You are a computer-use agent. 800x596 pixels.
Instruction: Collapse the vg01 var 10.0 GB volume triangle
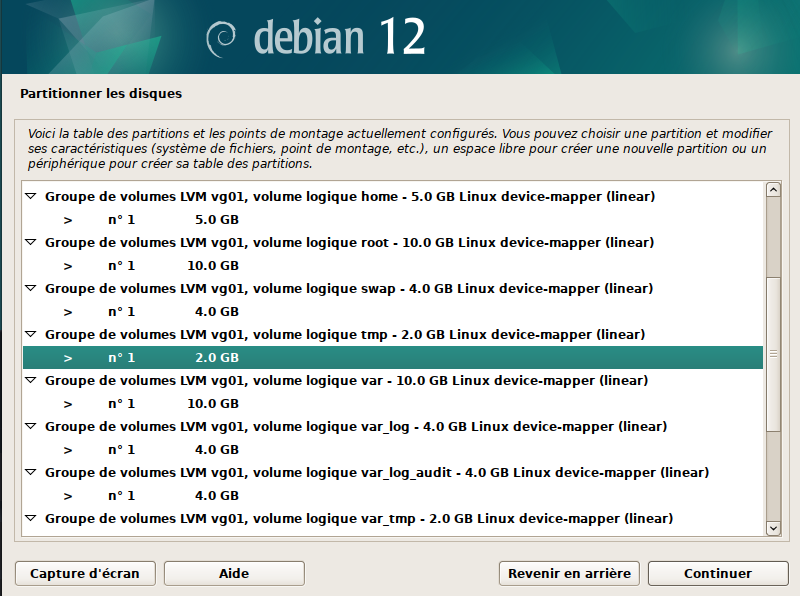(30, 381)
